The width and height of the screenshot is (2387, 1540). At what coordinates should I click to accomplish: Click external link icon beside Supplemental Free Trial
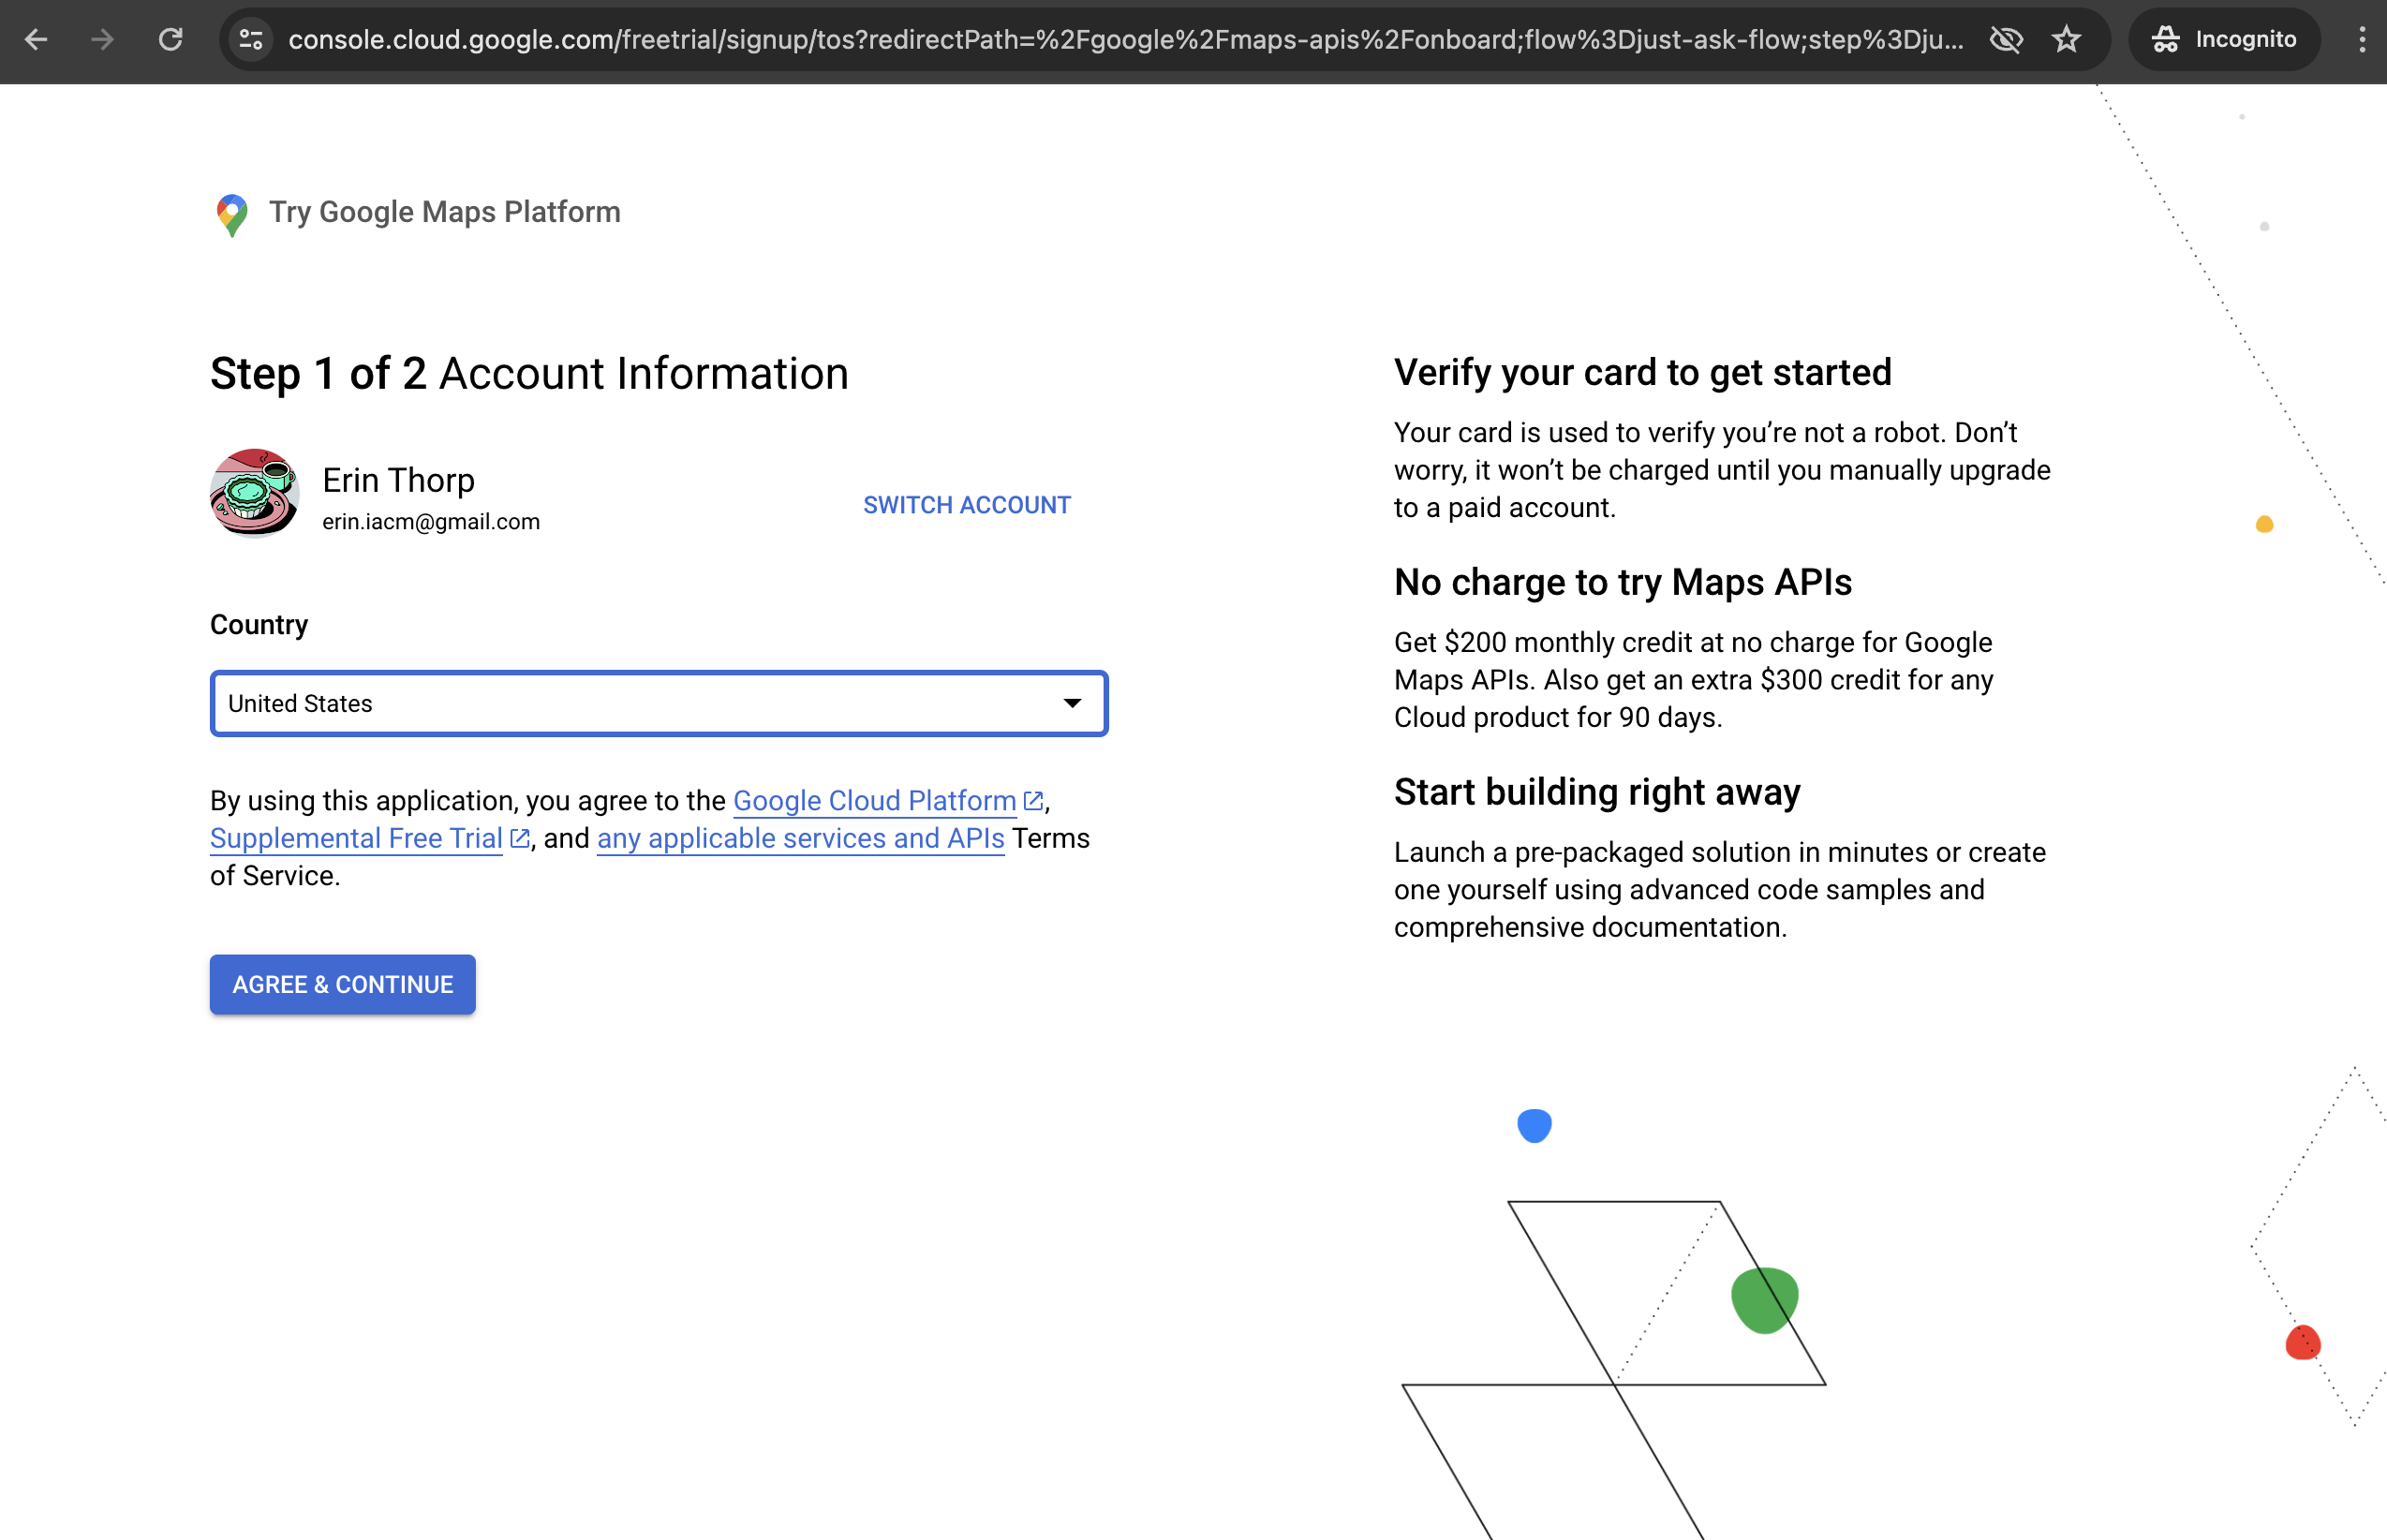click(x=520, y=838)
